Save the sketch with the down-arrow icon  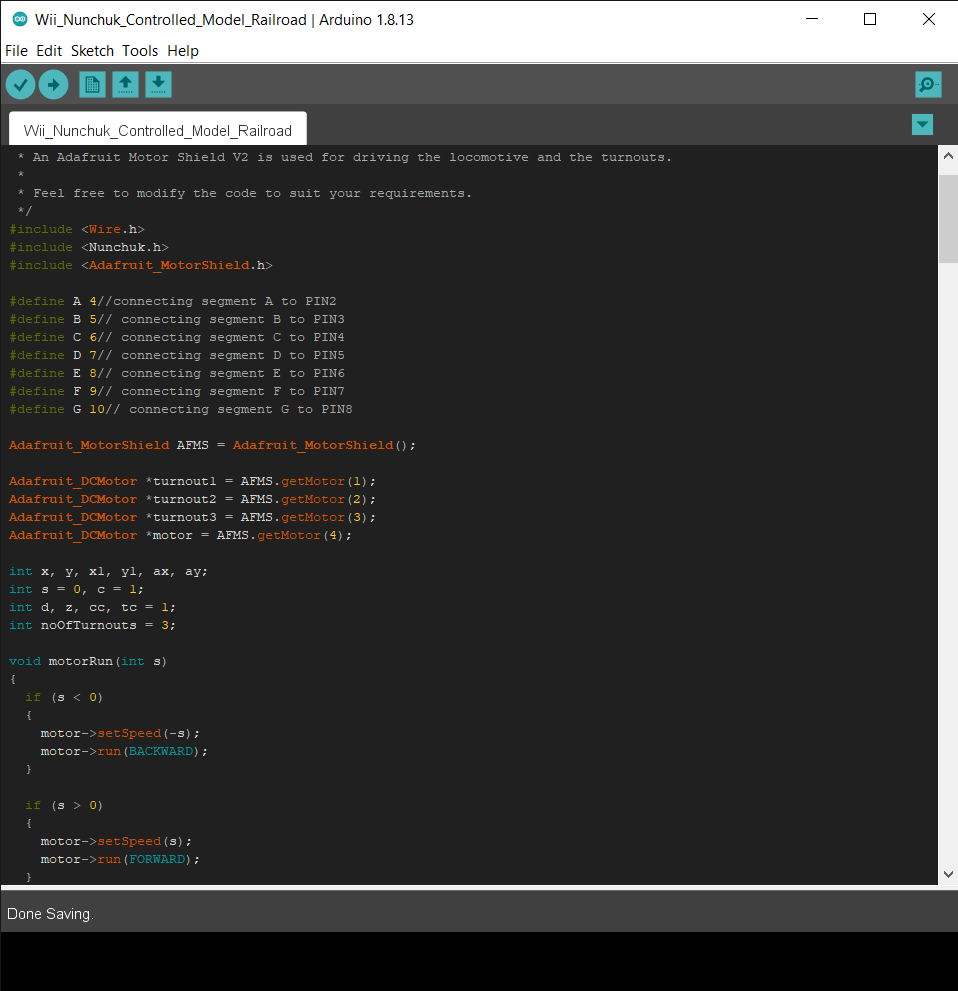coord(158,85)
